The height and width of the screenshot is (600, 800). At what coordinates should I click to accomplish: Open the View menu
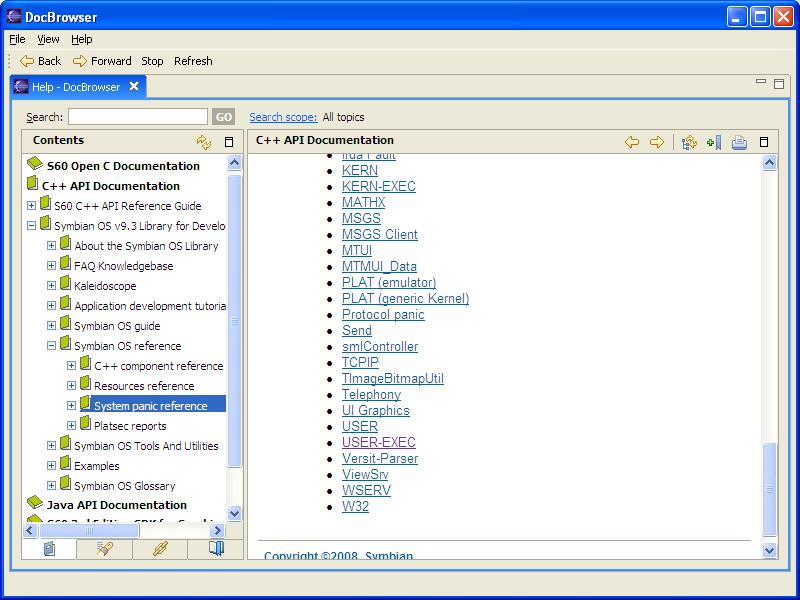pos(48,39)
